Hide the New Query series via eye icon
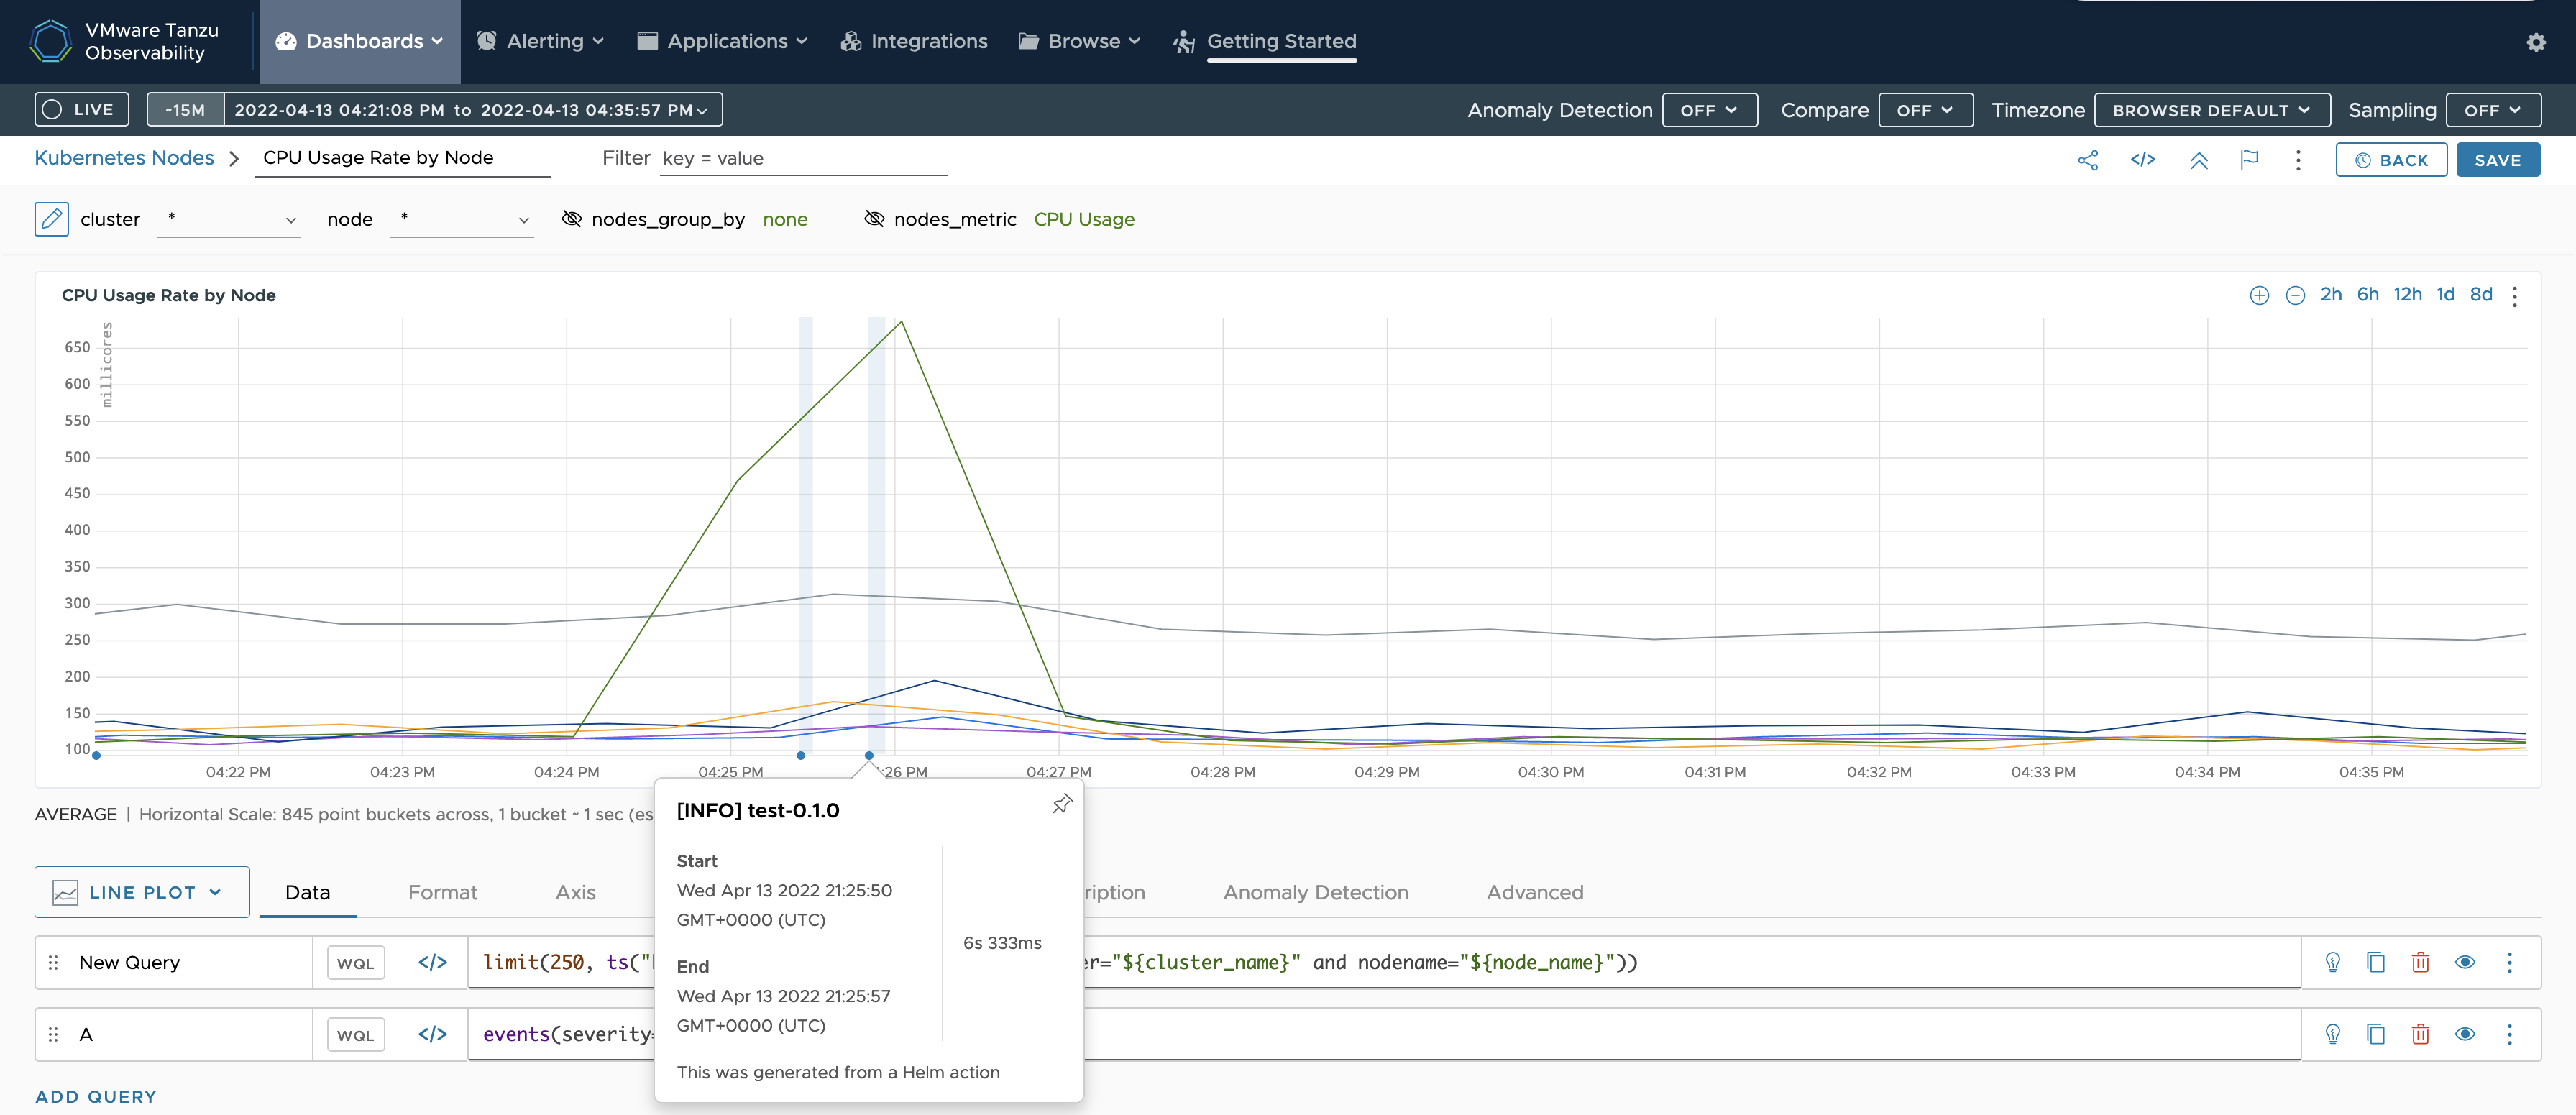 tap(2465, 962)
